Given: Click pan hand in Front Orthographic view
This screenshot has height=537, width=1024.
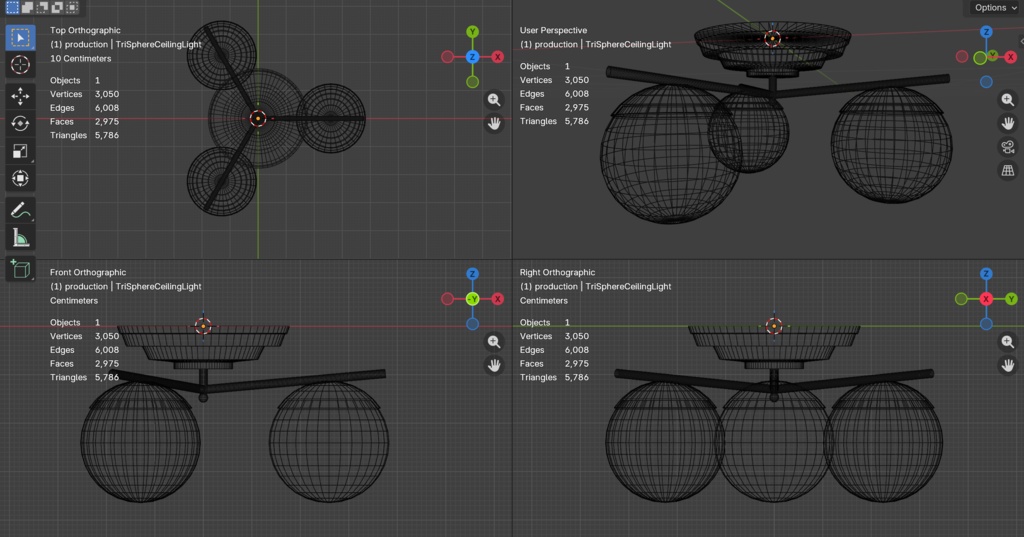Looking at the screenshot, I should click(x=494, y=365).
